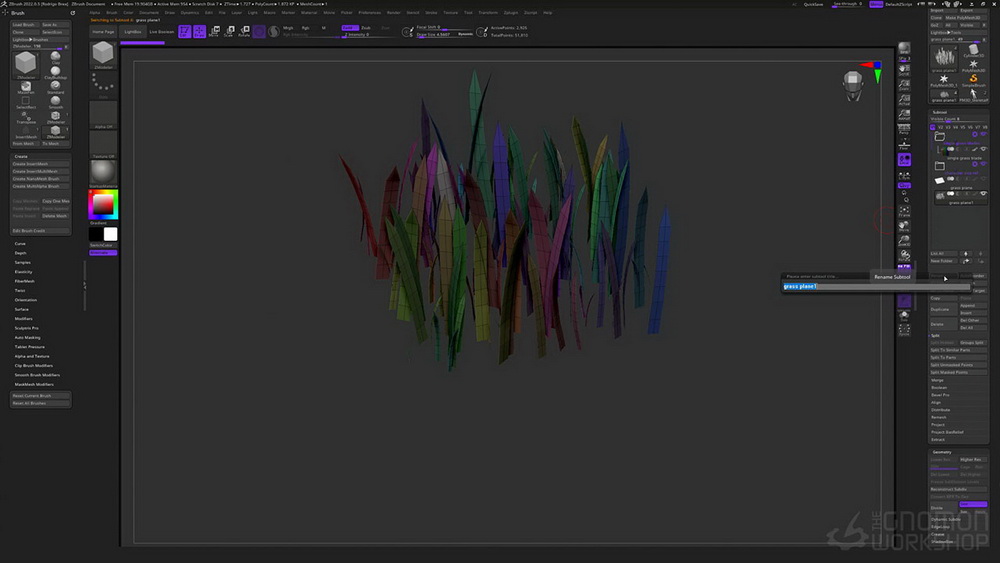Switch to Scale gizmo mode
This screenshot has height=563, width=1000.
(x=229, y=31)
